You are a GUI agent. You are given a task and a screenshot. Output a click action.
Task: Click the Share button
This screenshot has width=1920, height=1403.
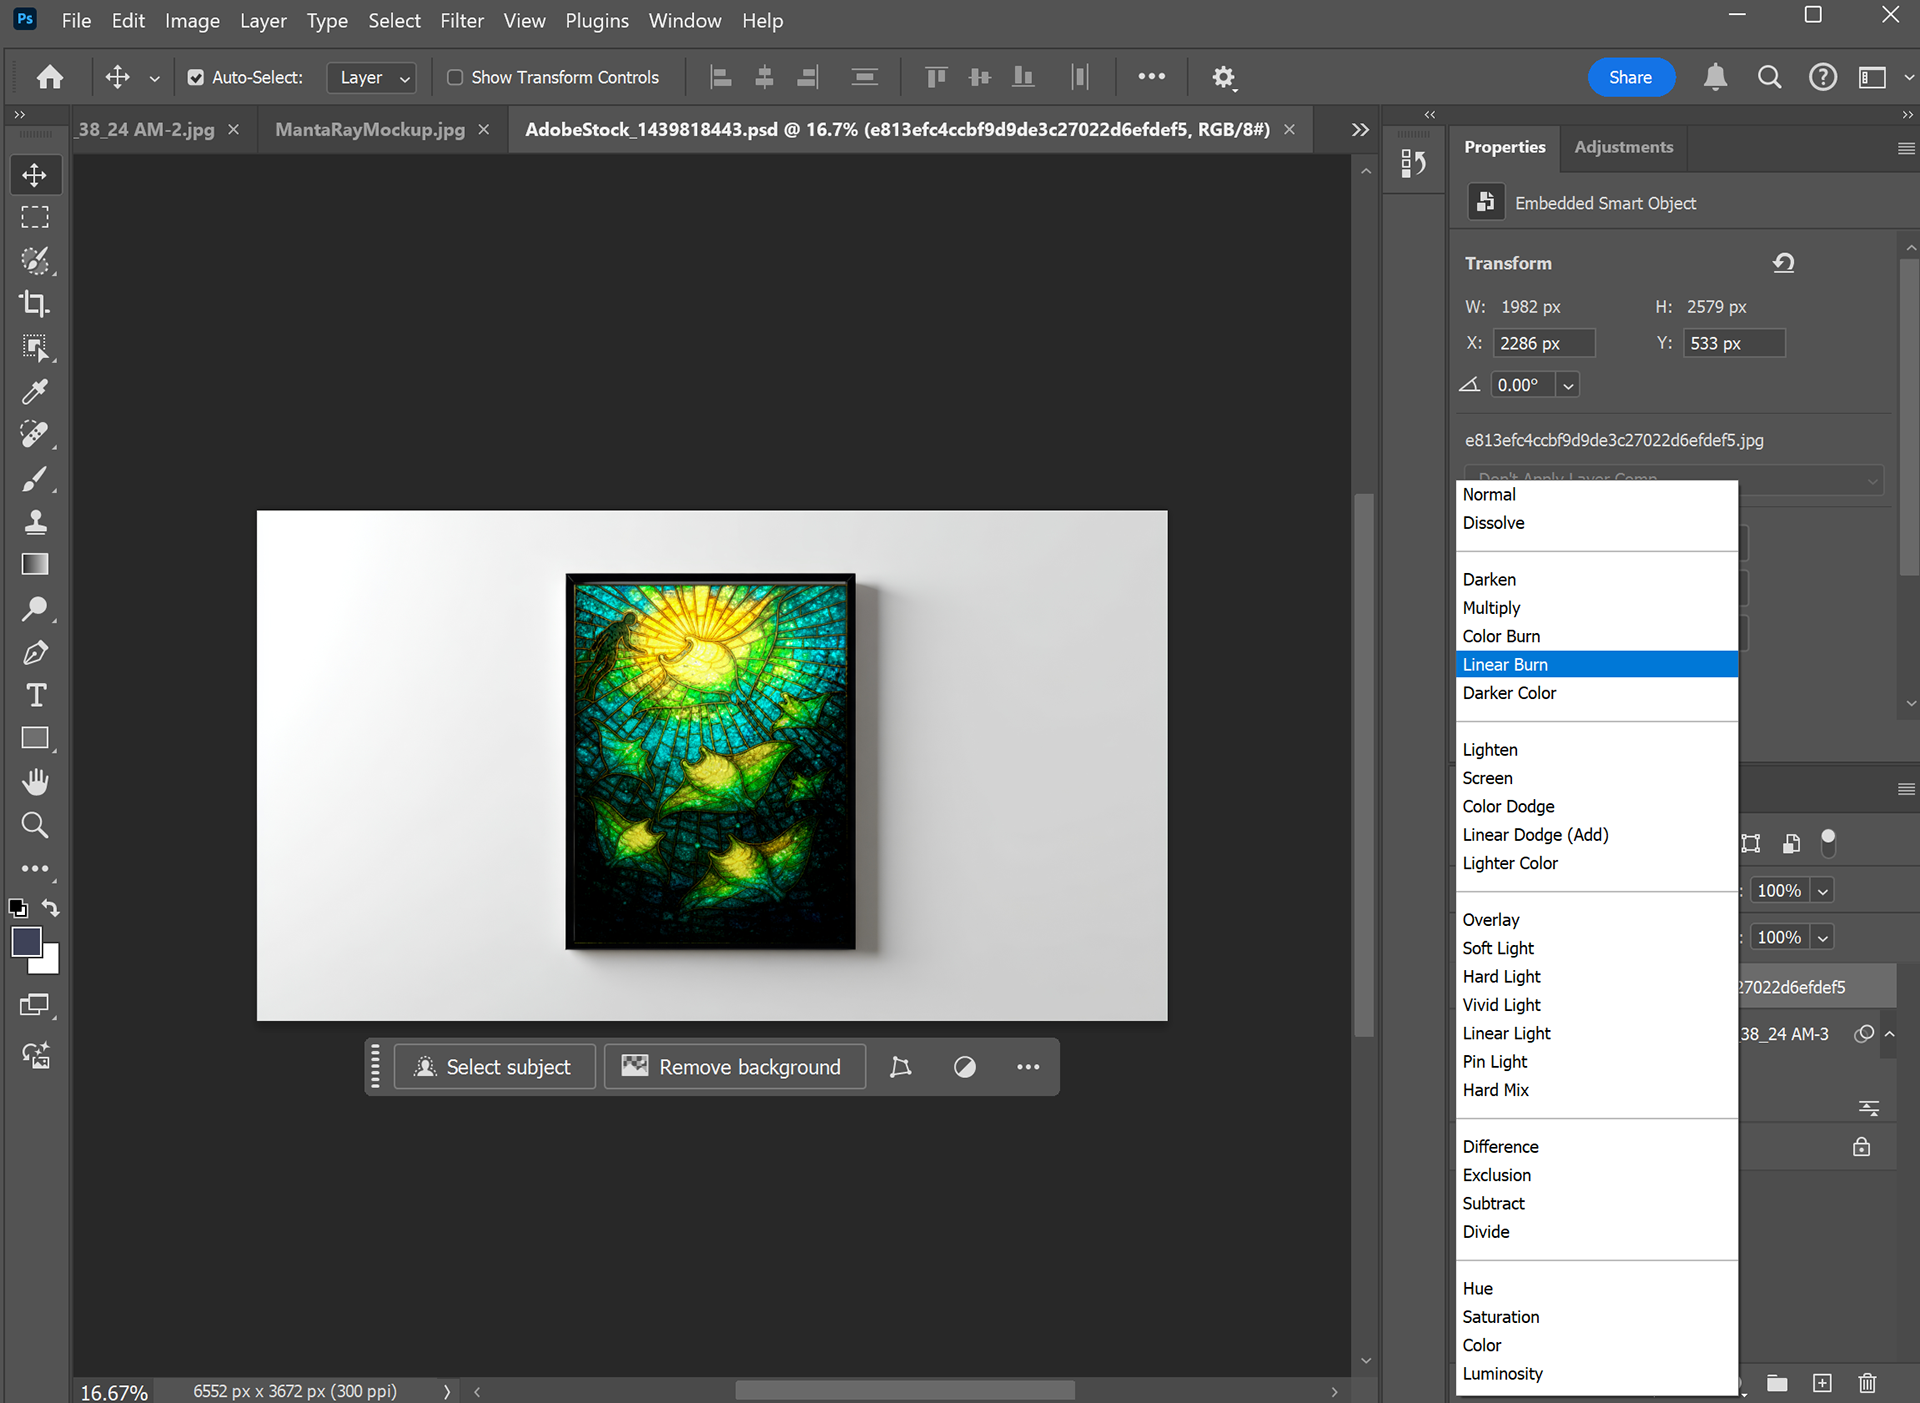[1630, 77]
